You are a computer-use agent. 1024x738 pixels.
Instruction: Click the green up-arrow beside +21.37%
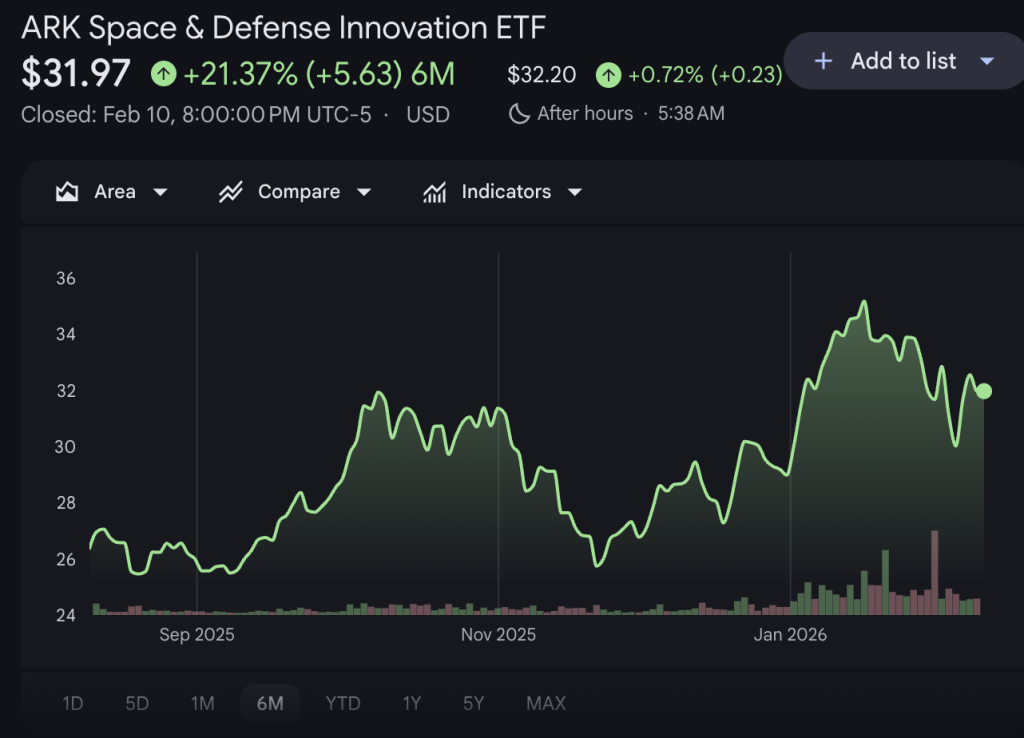pos(163,74)
